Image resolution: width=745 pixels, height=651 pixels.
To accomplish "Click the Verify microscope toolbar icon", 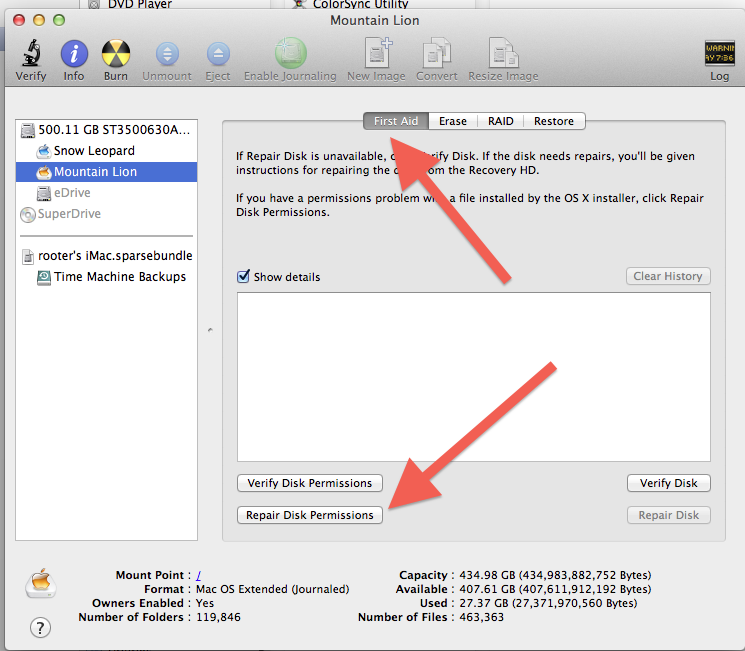I will pyautogui.click(x=31, y=53).
